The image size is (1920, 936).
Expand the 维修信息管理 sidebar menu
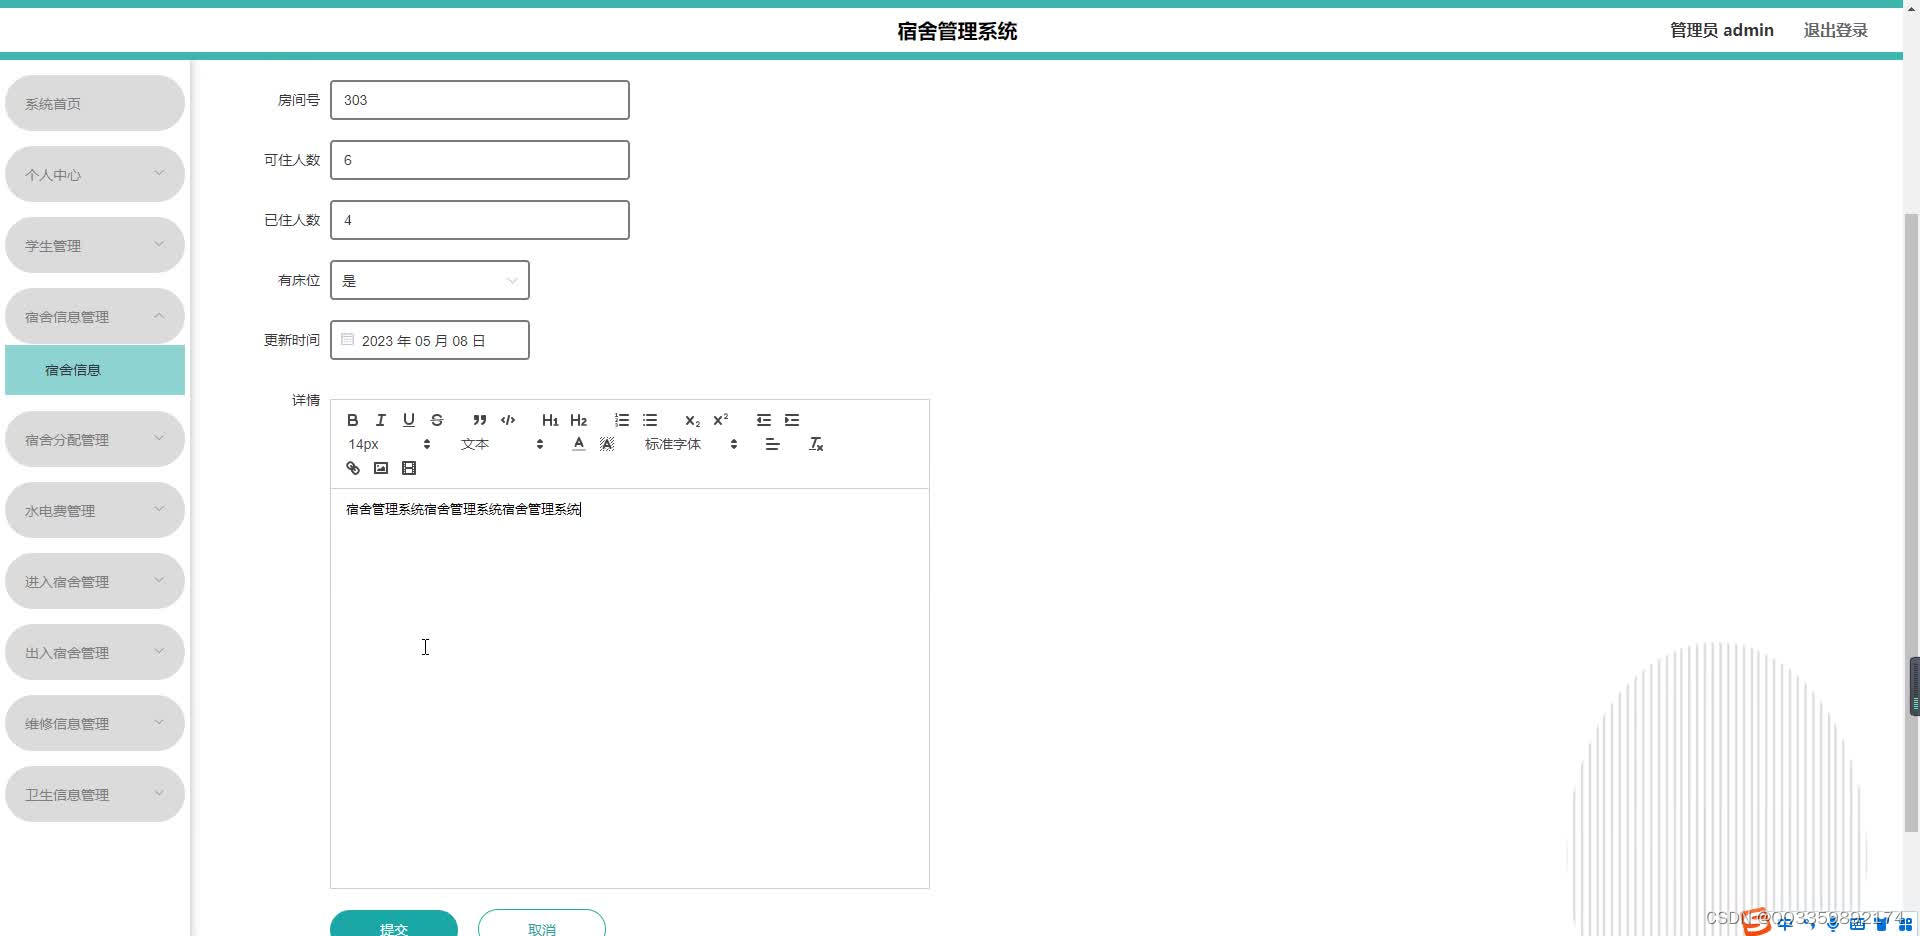tap(95, 723)
